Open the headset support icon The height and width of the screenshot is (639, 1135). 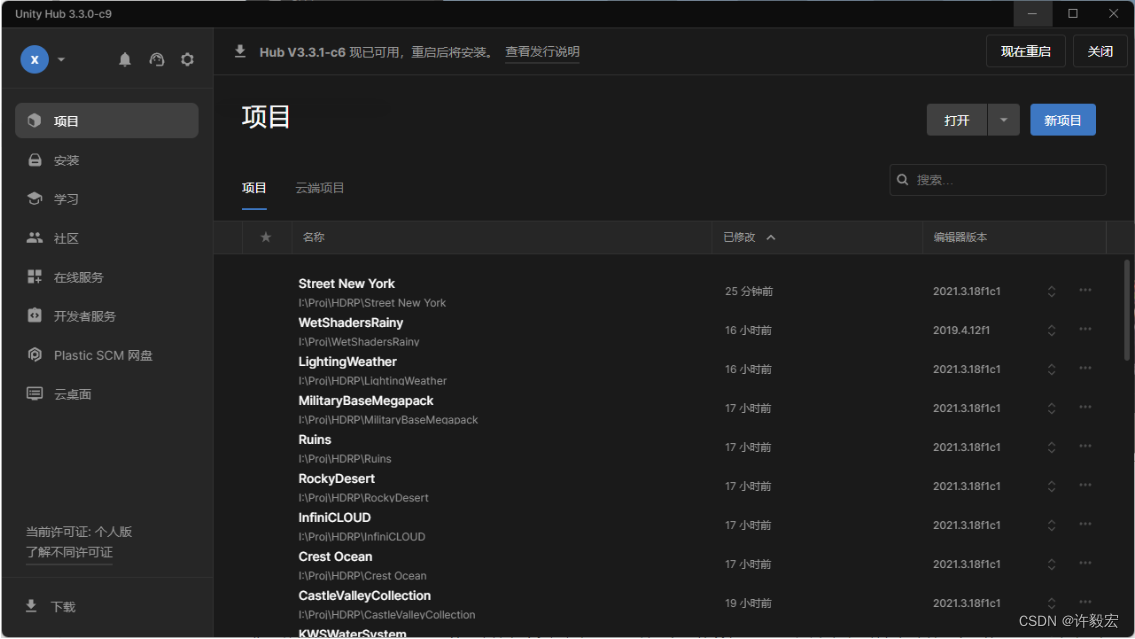pos(156,59)
